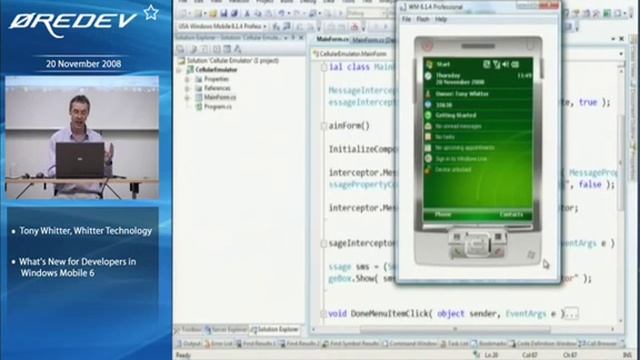The width and height of the screenshot is (640, 360).
Task: Open the Flash menu in the emulator window
Action: (x=423, y=19)
